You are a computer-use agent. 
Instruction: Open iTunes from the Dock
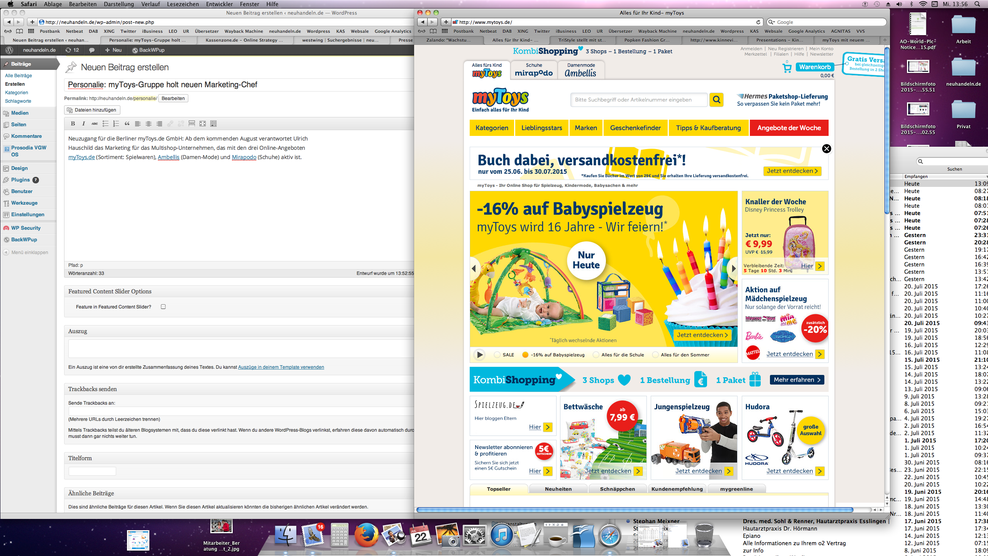(502, 535)
